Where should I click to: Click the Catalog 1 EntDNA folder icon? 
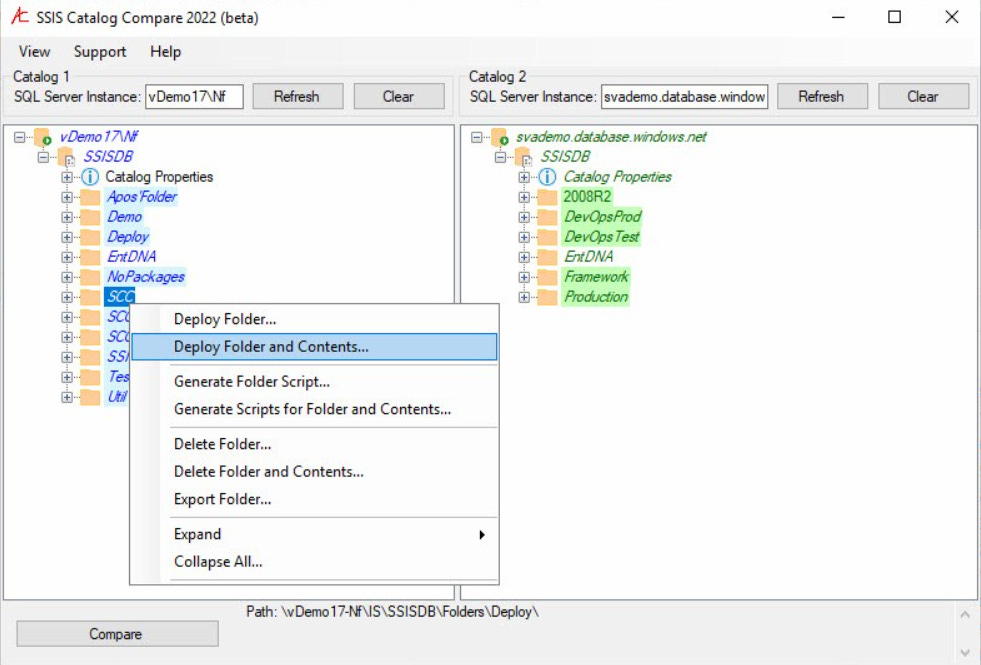pos(90,257)
